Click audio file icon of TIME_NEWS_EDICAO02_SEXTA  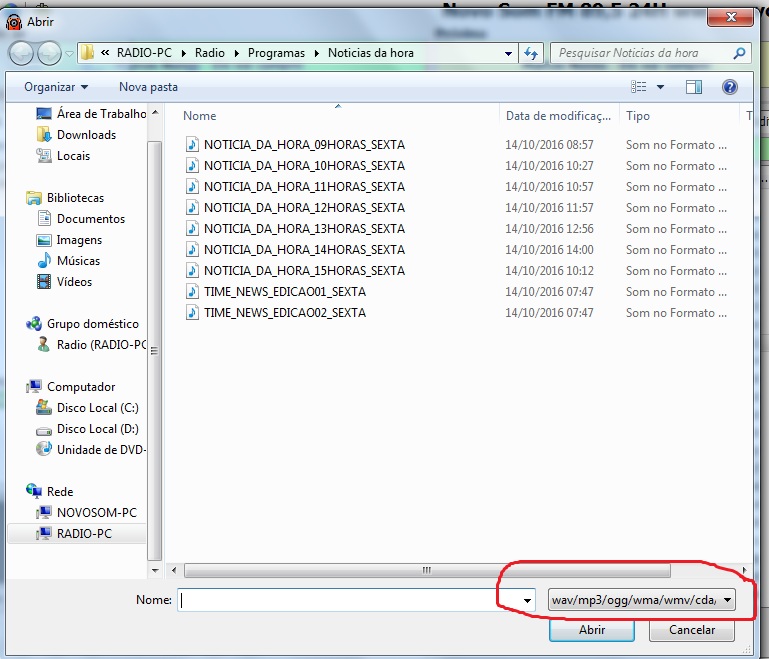pyautogui.click(x=192, y=313)
